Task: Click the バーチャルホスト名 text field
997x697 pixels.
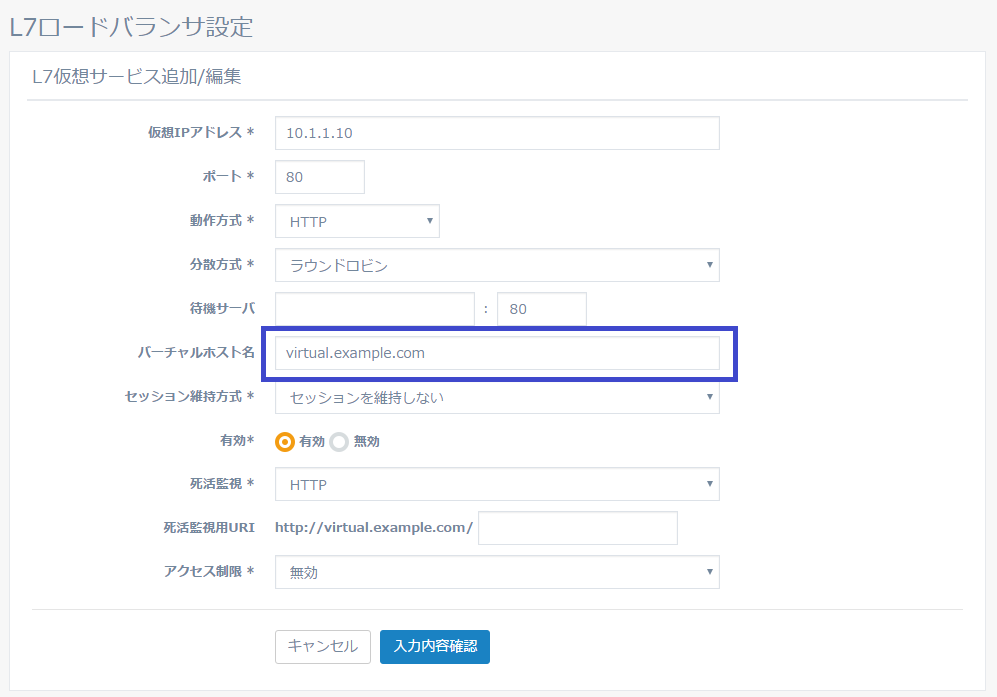Action: [x=497, y=353]
